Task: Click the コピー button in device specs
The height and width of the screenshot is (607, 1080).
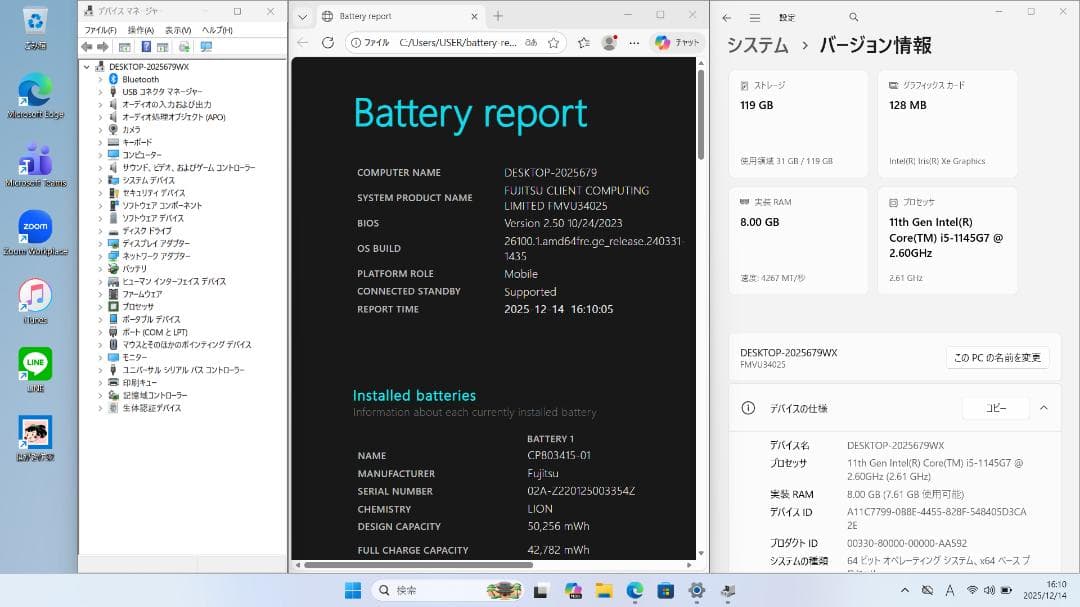Action: 995,407
